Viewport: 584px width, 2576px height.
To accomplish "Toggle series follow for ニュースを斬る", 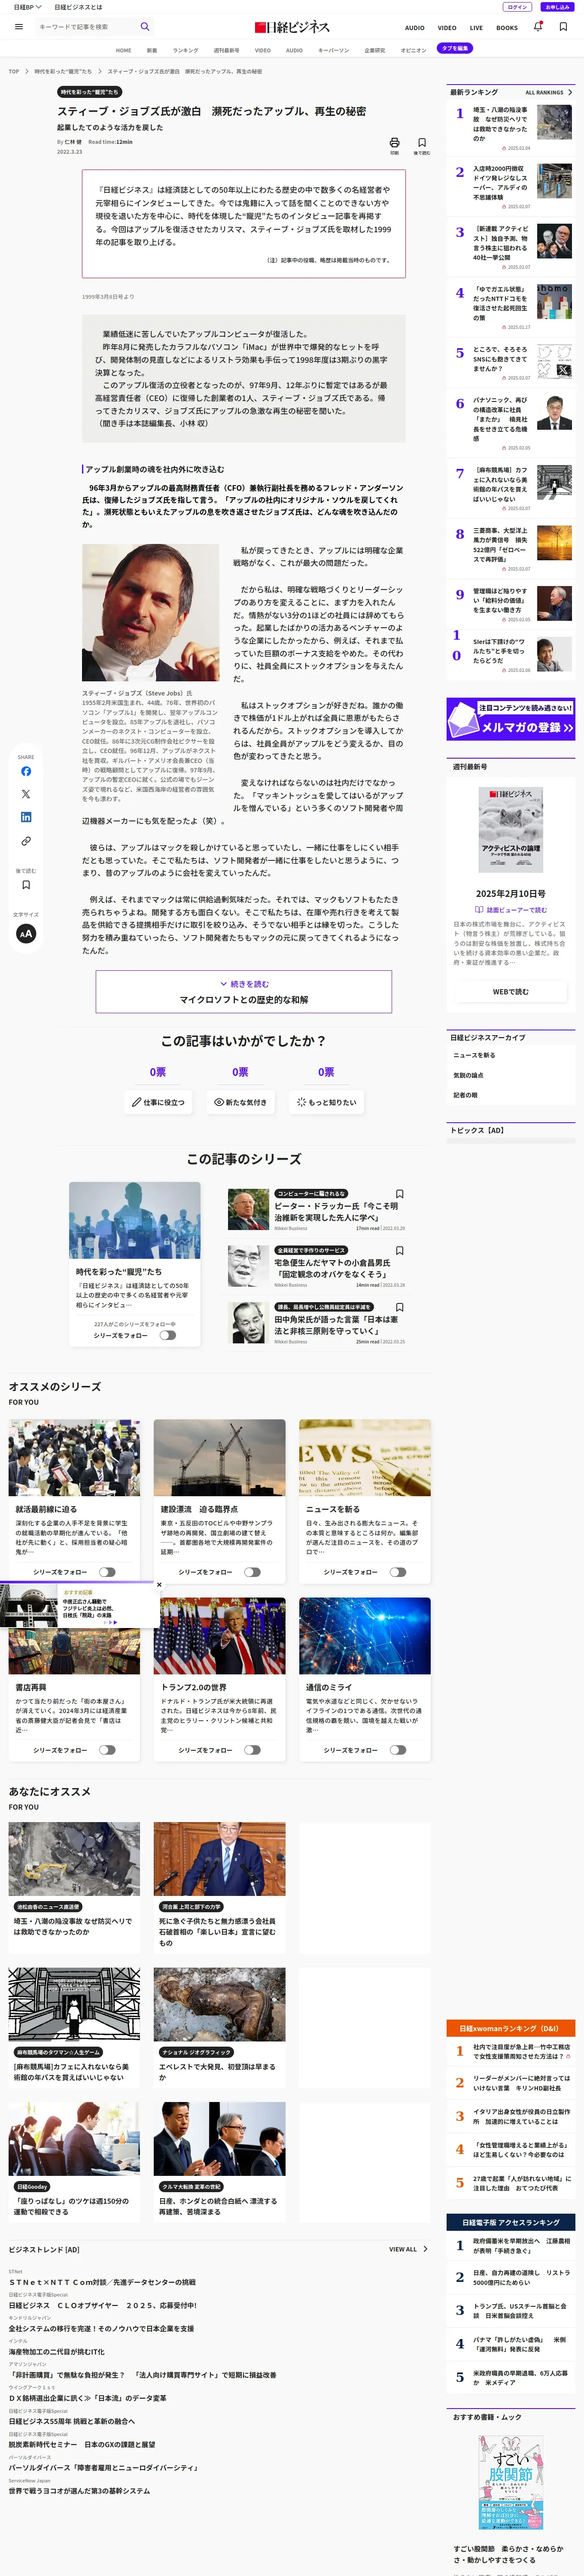I will (398, 1572).
